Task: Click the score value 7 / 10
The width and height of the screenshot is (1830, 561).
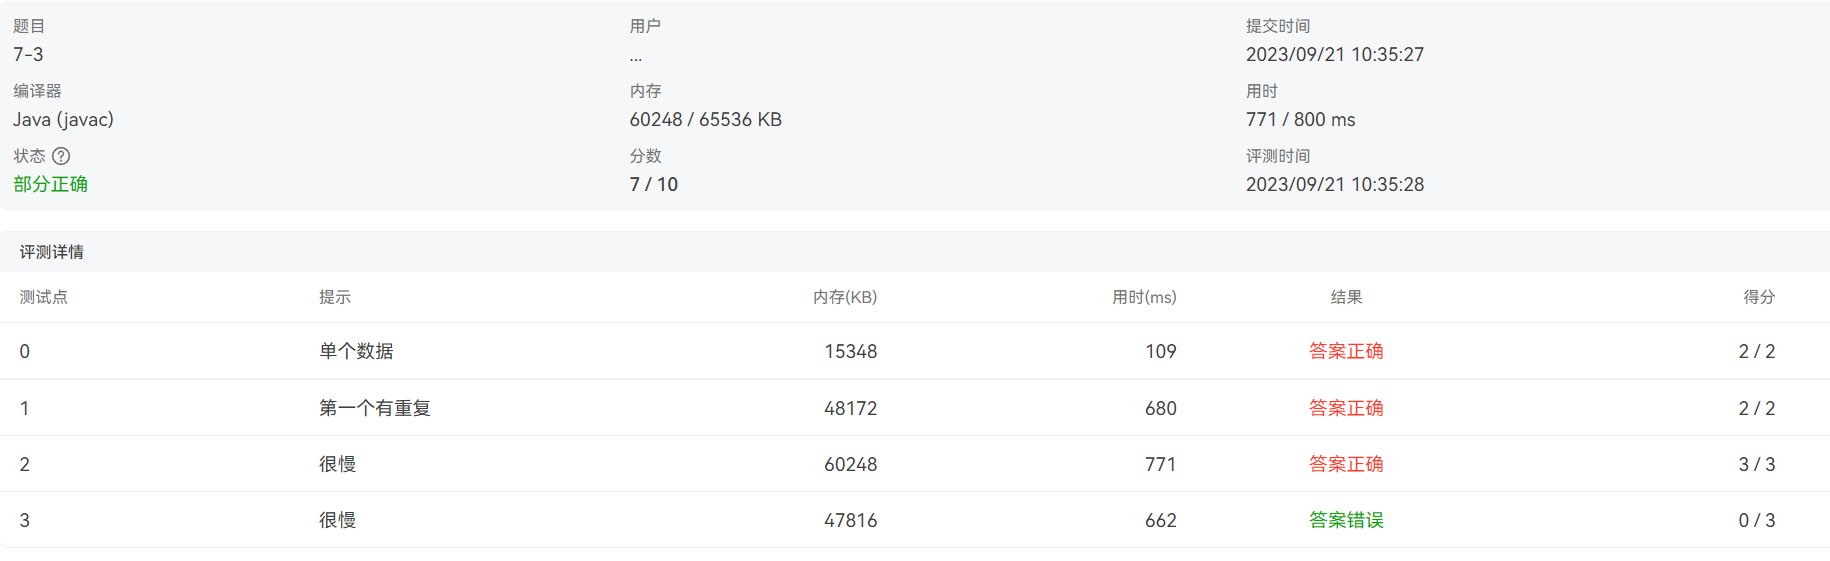Action: 654,184
